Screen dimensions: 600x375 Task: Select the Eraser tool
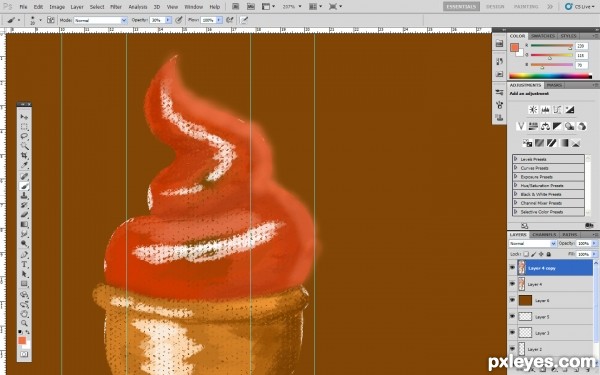[24, 215]
